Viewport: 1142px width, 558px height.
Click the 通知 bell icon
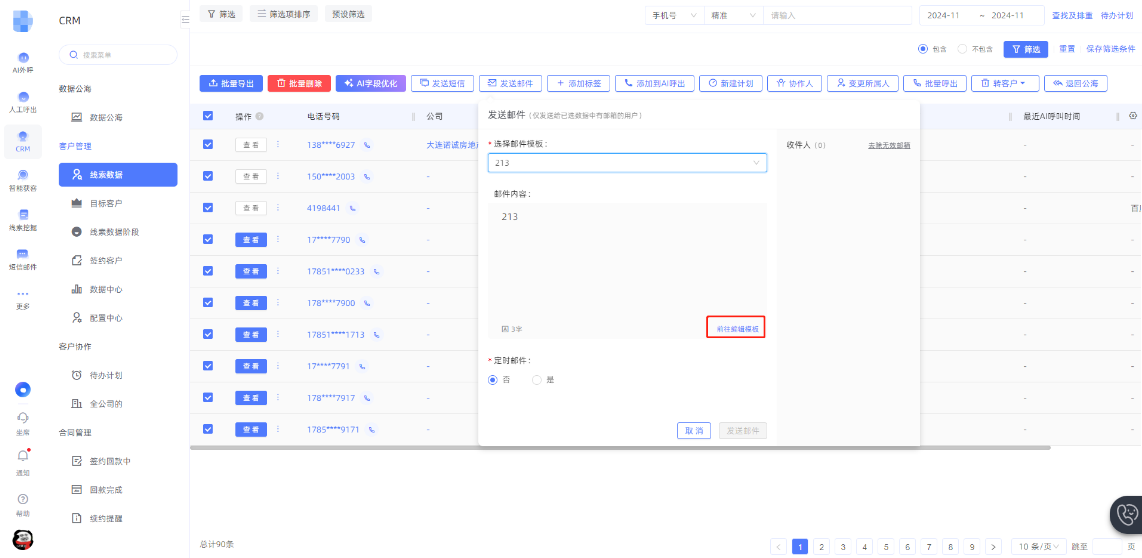[x=22, y=457]
